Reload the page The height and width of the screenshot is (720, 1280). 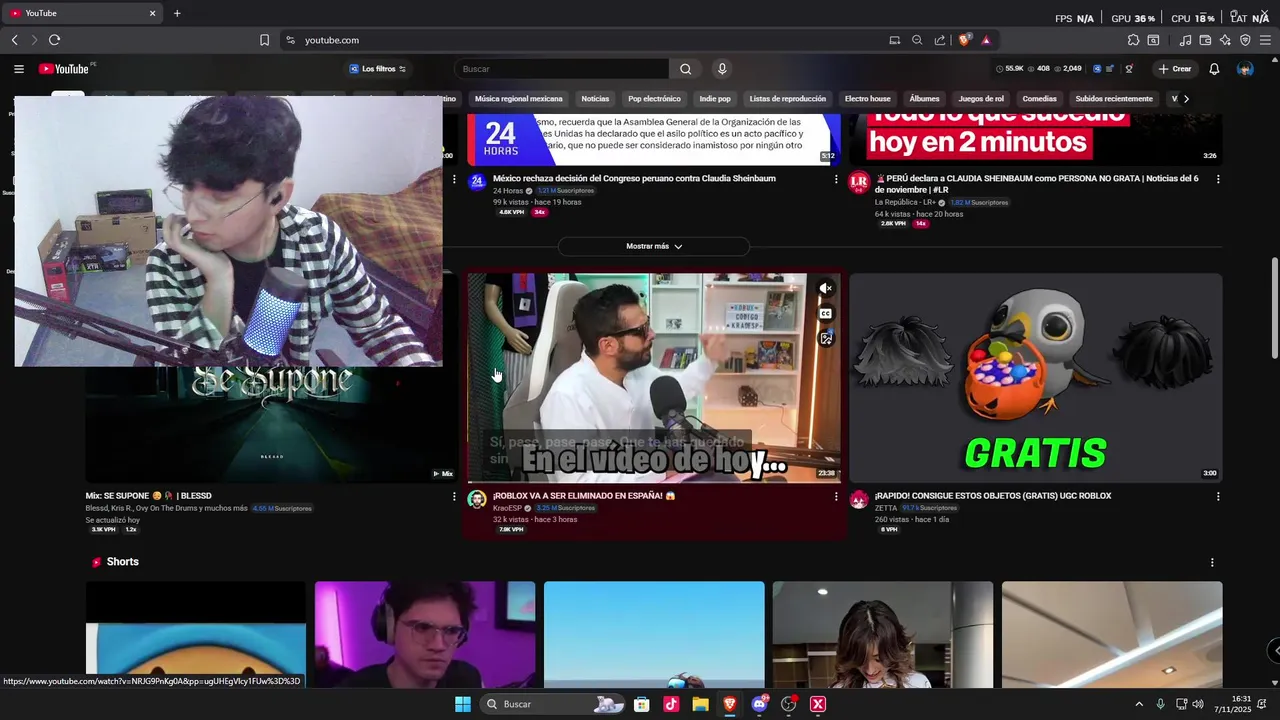point(54,40)
